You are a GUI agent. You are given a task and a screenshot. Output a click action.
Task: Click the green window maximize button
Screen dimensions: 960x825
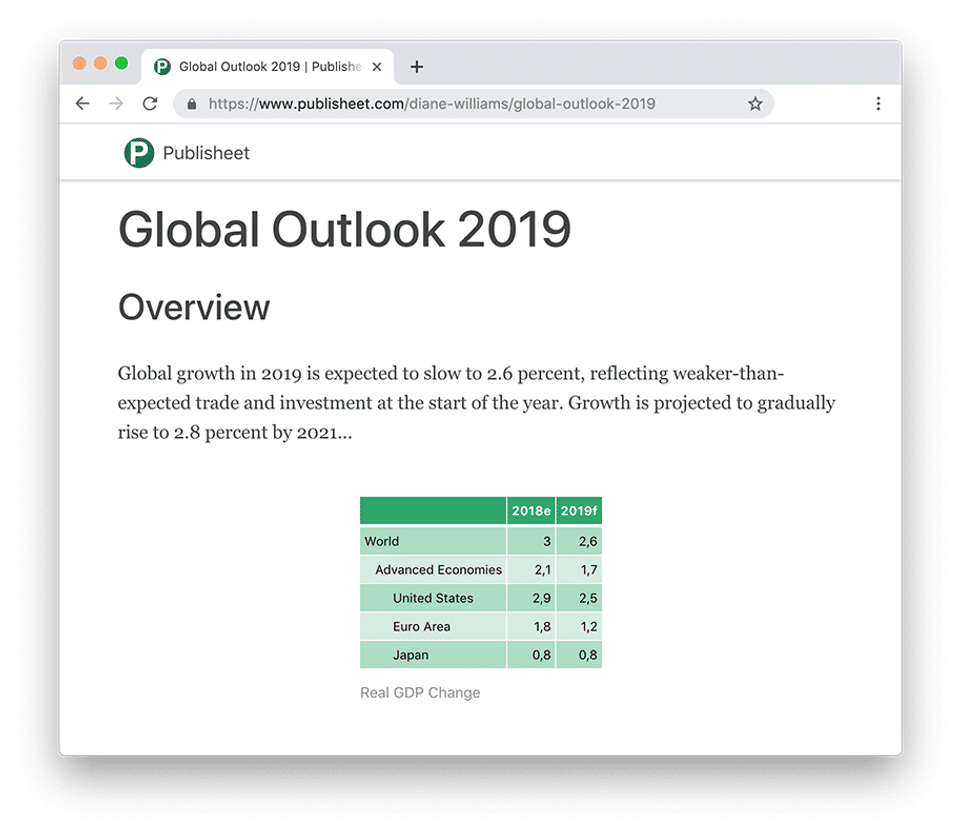pos(121,63)
